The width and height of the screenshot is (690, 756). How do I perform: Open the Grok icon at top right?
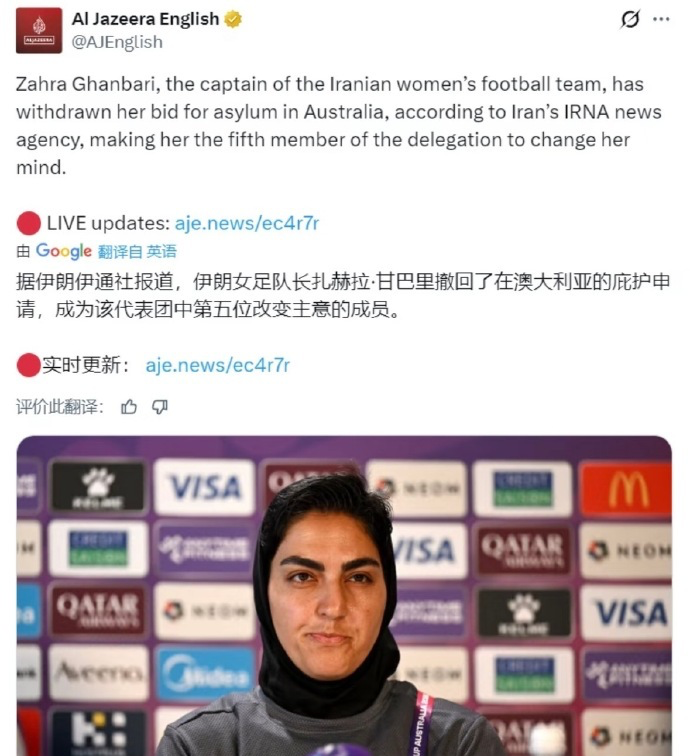(630, 19)
